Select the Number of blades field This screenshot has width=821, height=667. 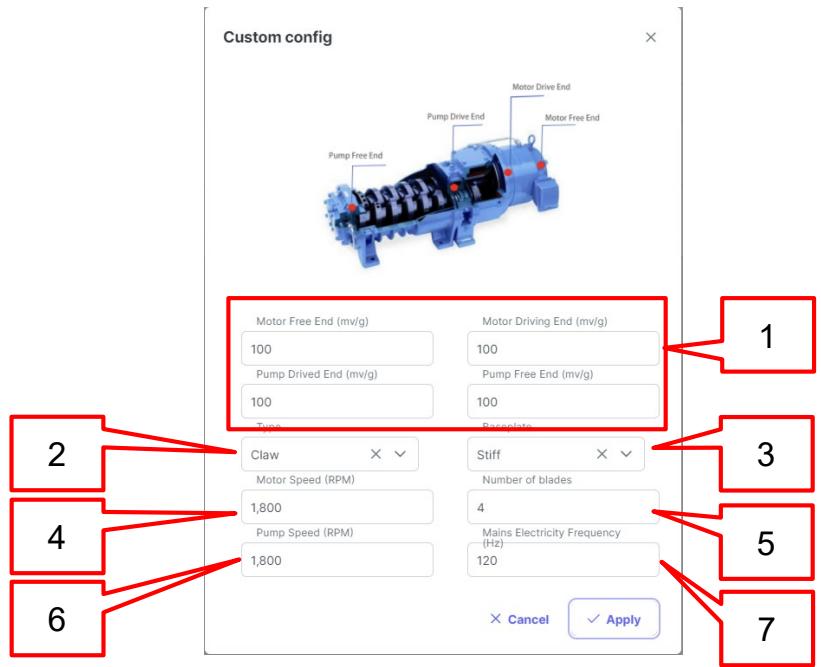click(563, 507)
